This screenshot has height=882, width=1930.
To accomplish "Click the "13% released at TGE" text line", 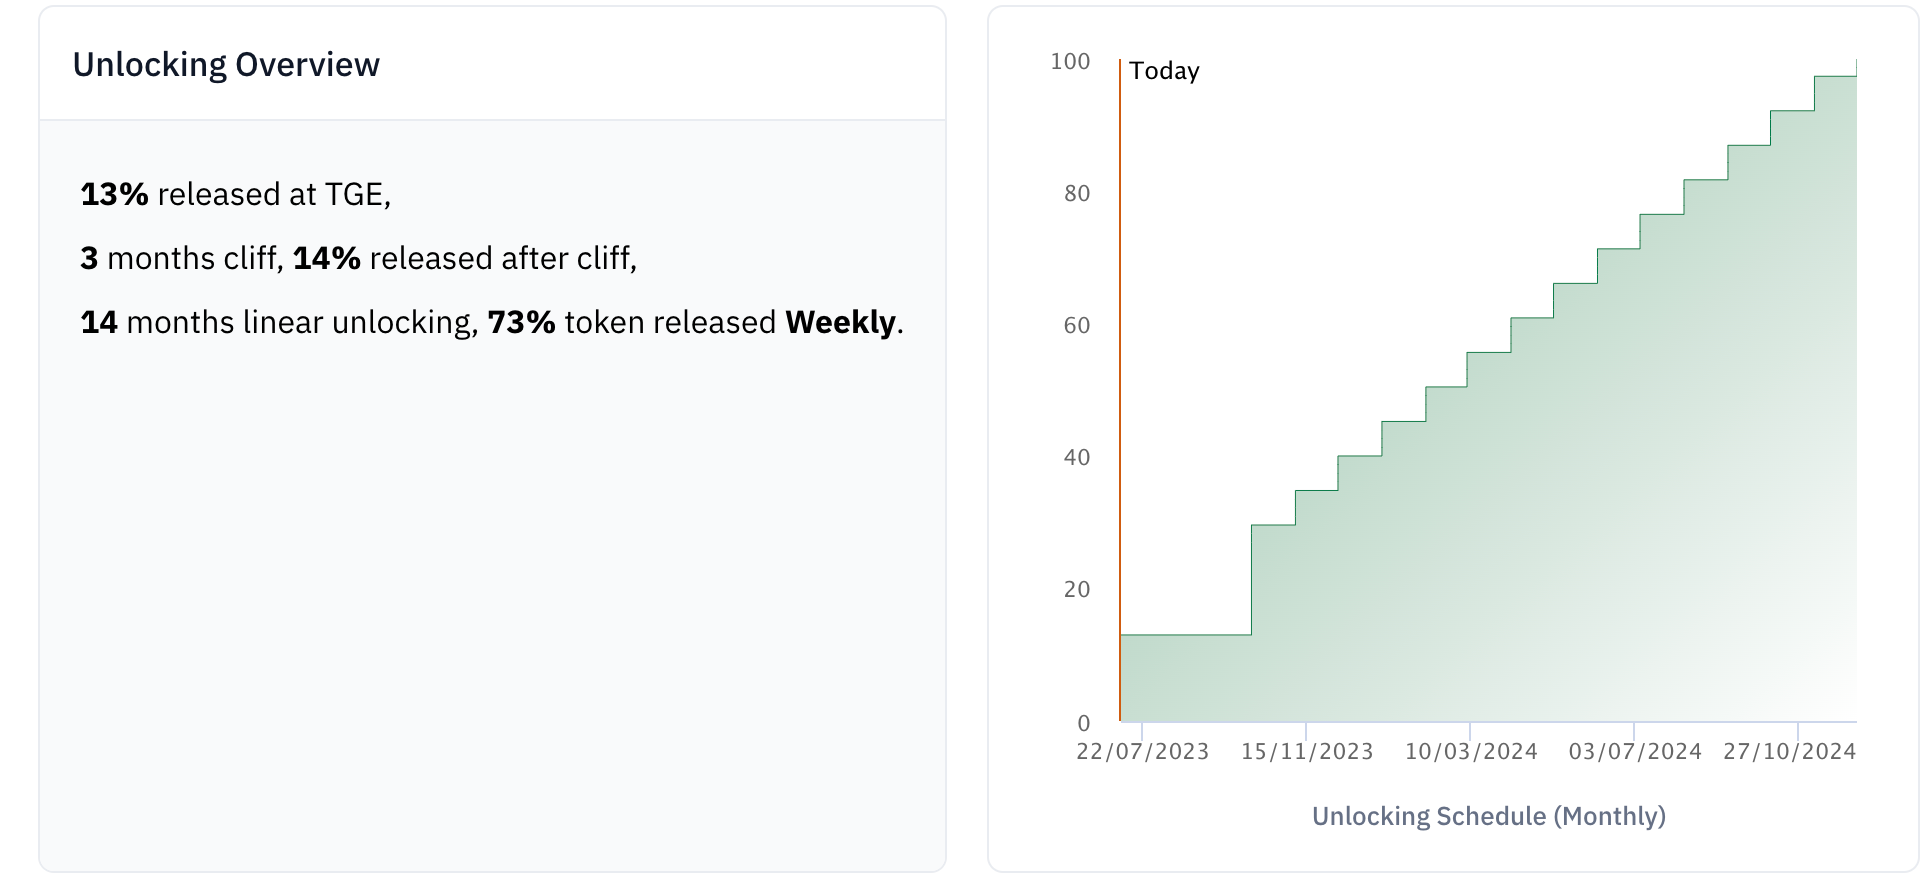I will coord(236,194).
